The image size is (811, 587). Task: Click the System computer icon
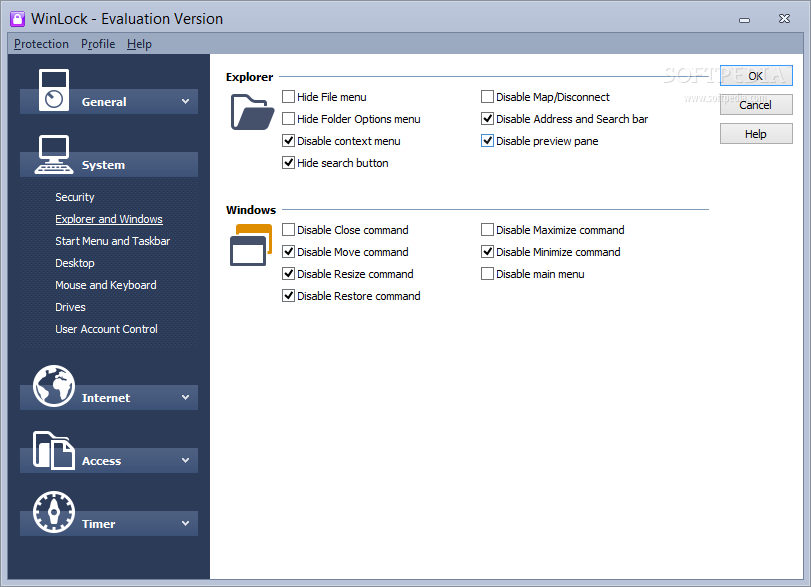tap(54, 154)
